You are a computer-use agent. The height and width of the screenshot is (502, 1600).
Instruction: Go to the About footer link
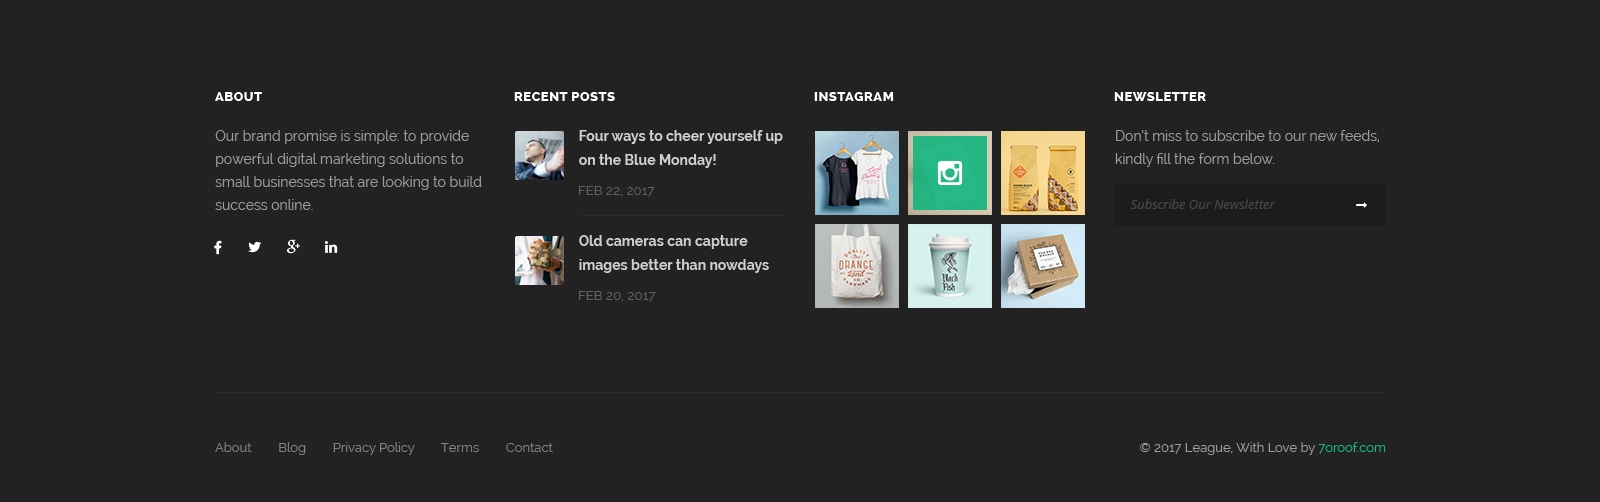tap(233, 448)
